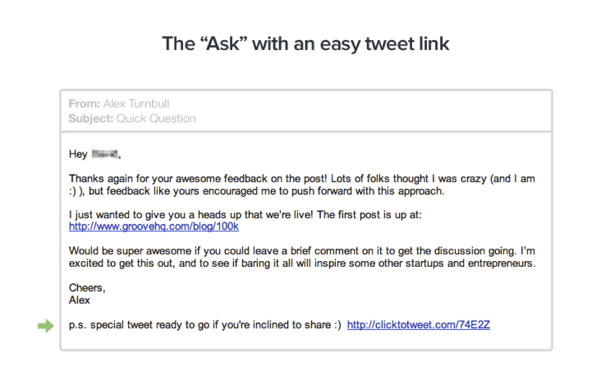Click the 'Cheers,' sign-off text
The height and width of the screenshot is (386, 610).
(87, 288)
